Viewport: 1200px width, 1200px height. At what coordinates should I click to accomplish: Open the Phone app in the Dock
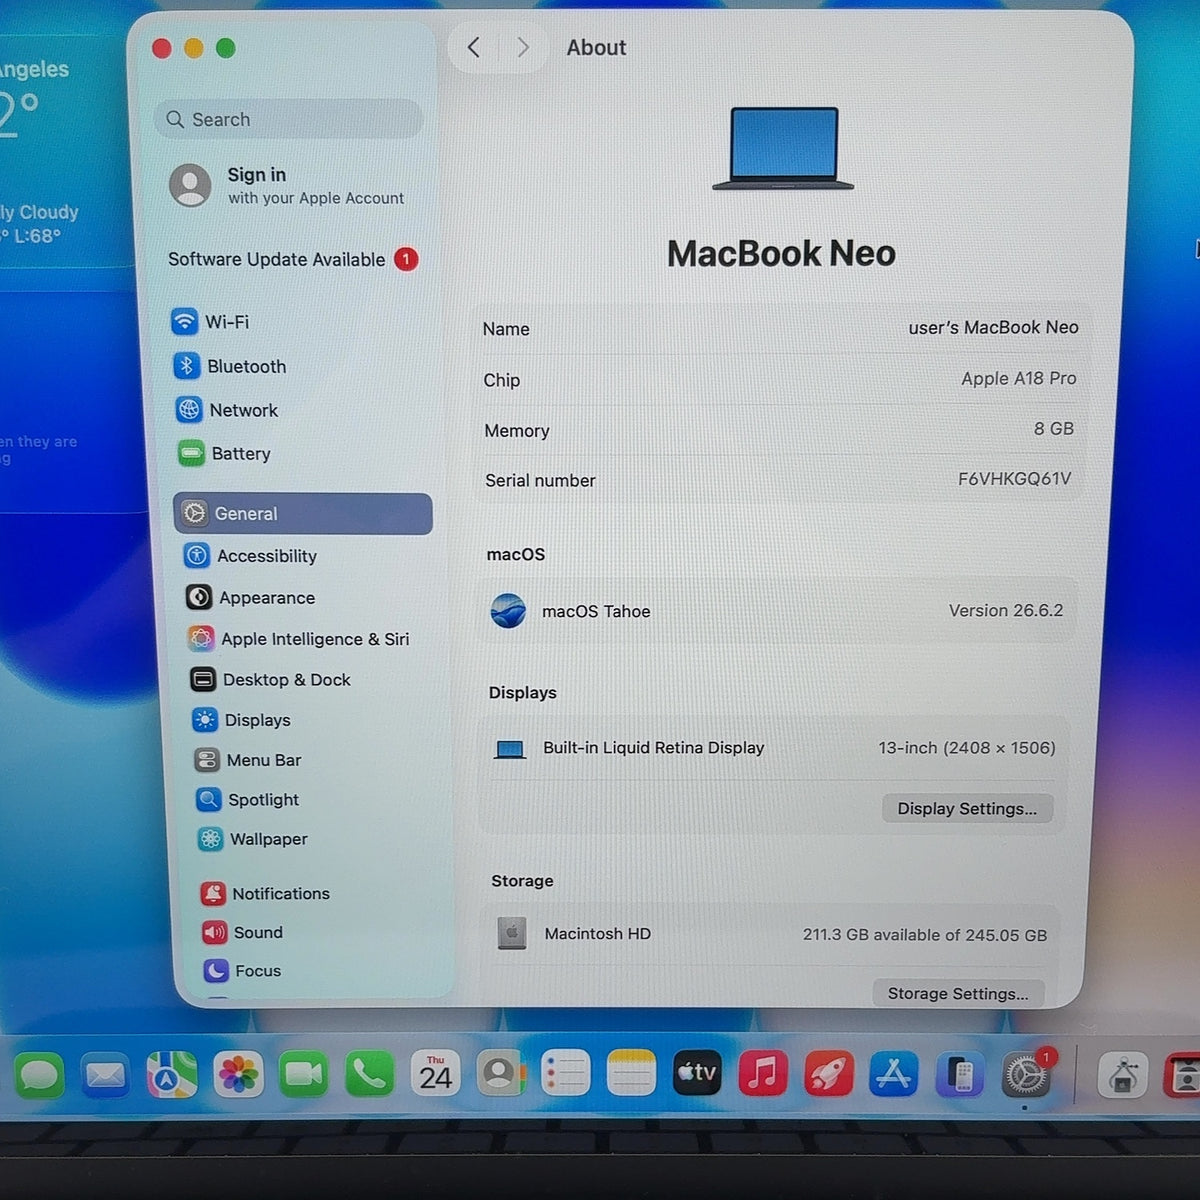(369, 1075)
